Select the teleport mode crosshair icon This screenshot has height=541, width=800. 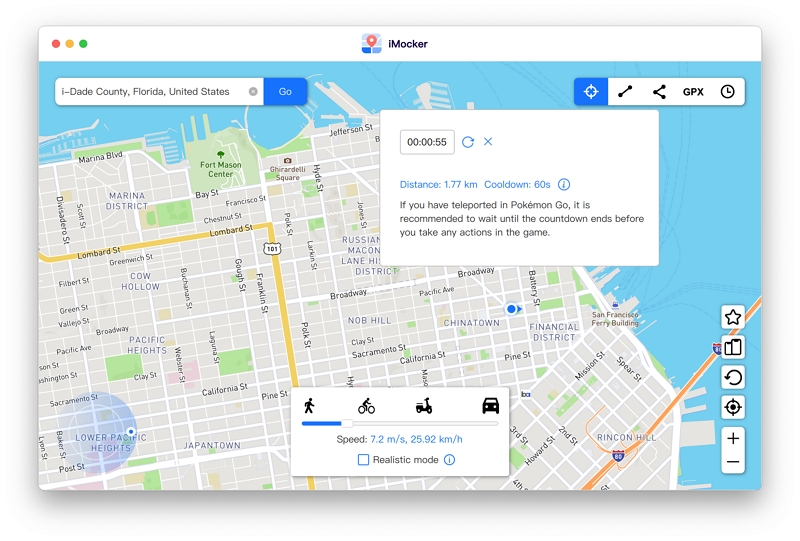click(x=591, y=92)
